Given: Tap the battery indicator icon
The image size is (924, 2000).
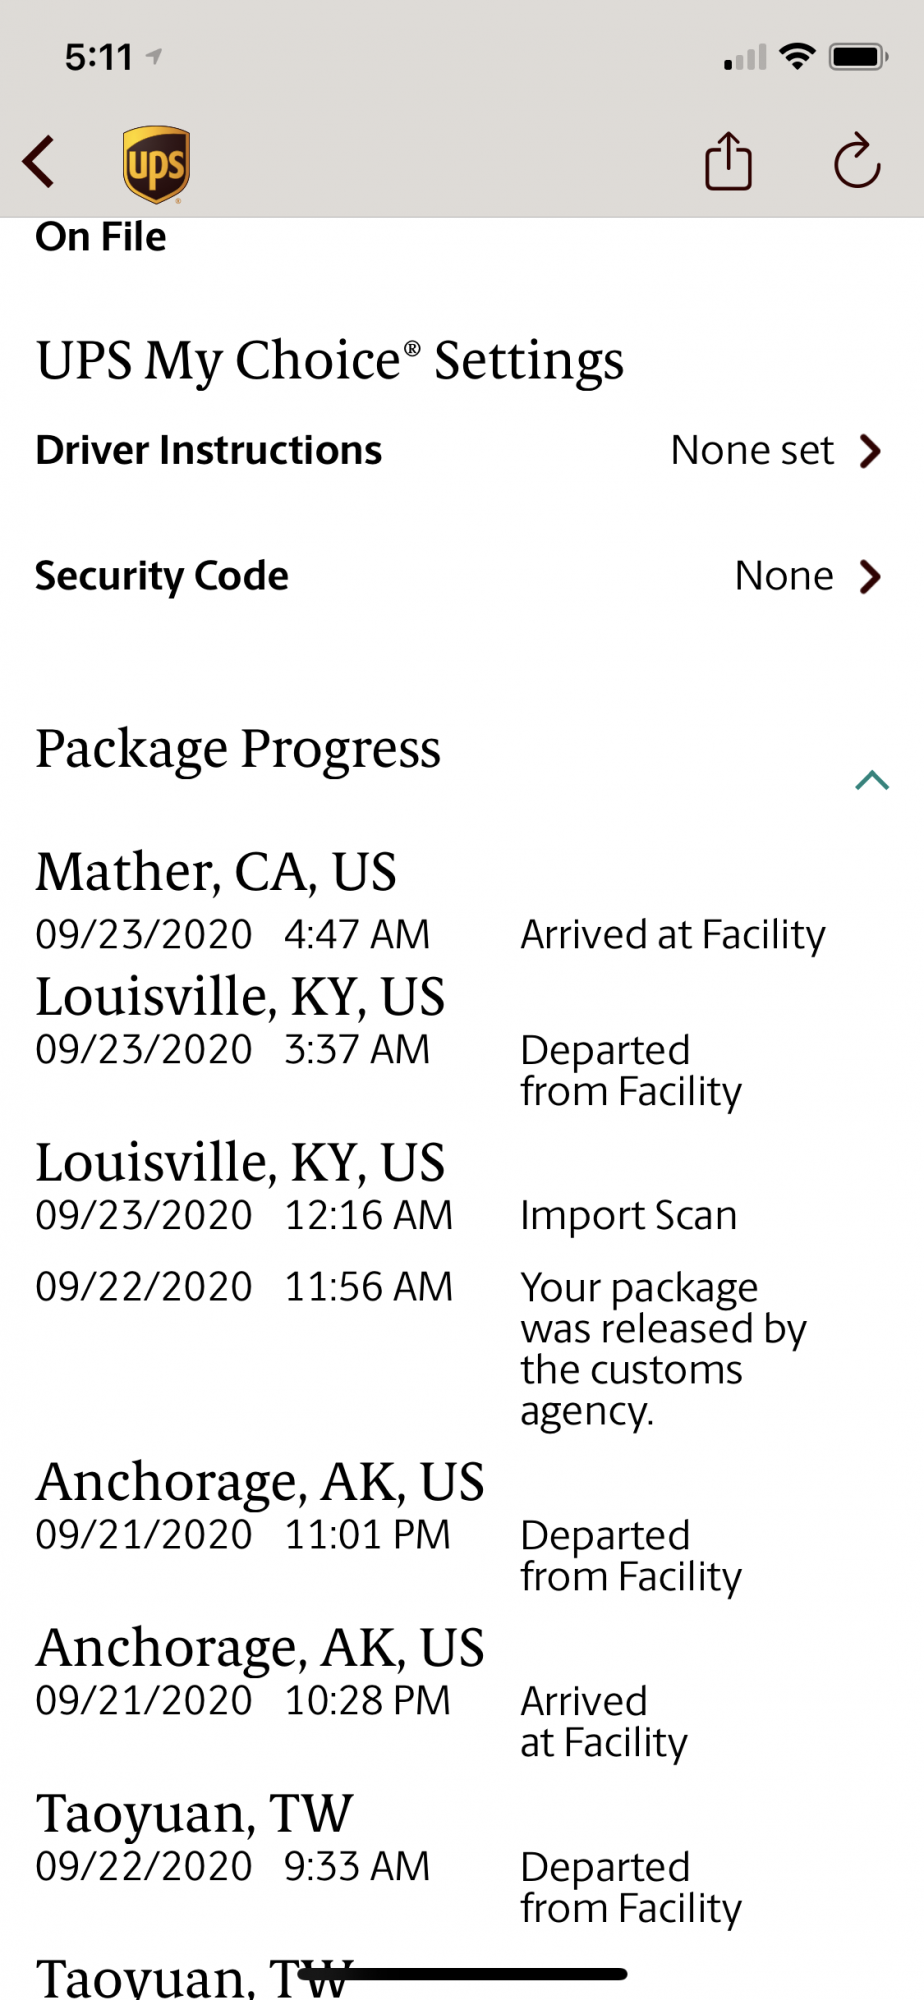Looking at the screenshot, I should coord(858,57).
